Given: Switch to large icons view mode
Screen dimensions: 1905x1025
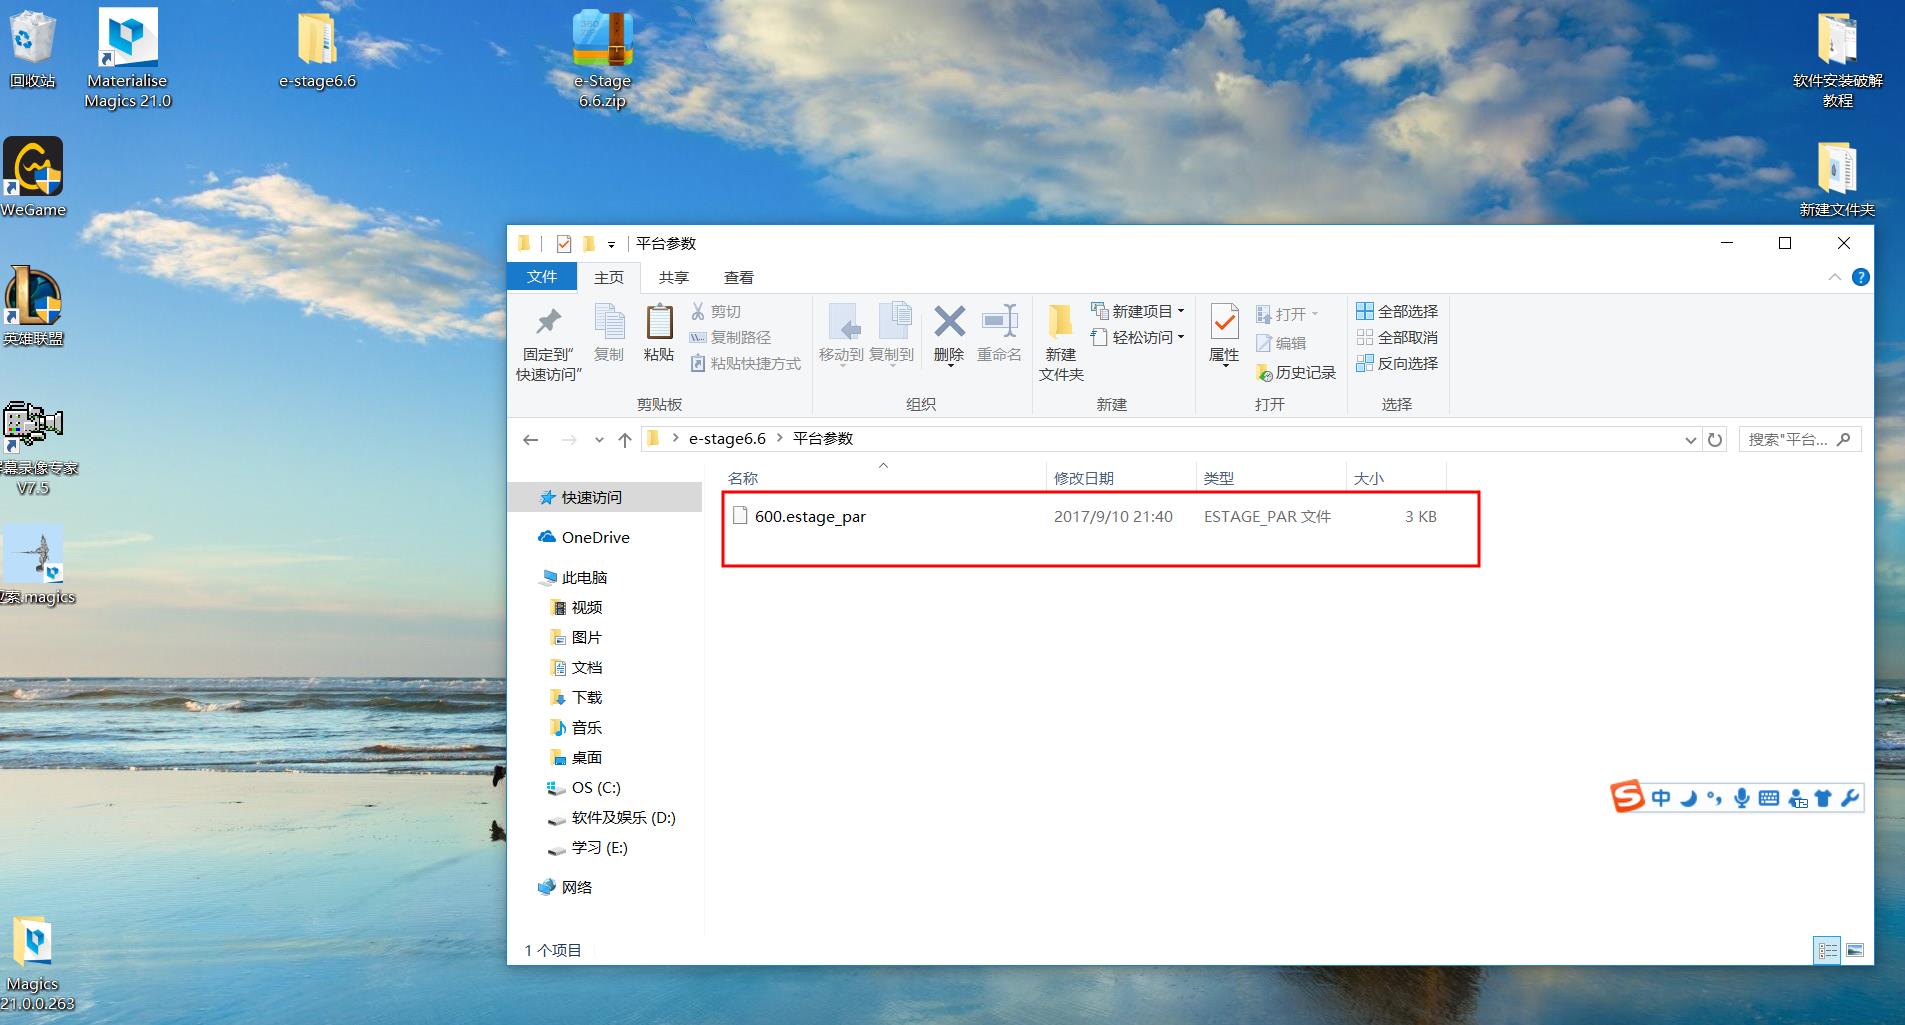Looking at the screenshot, I should (1854, 950).
